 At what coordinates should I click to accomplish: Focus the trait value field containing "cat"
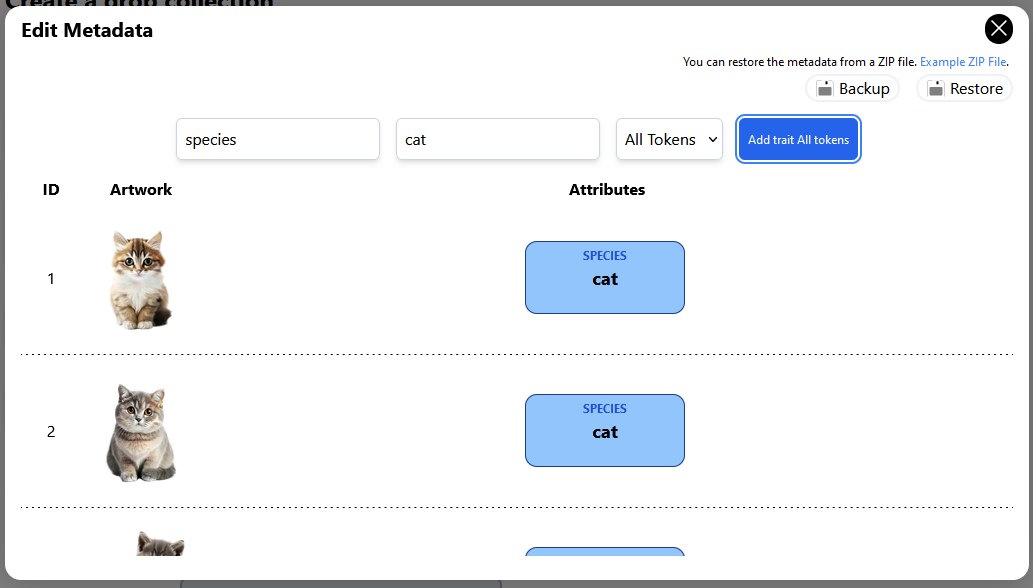pyautogui.click(x=498, y=139)
